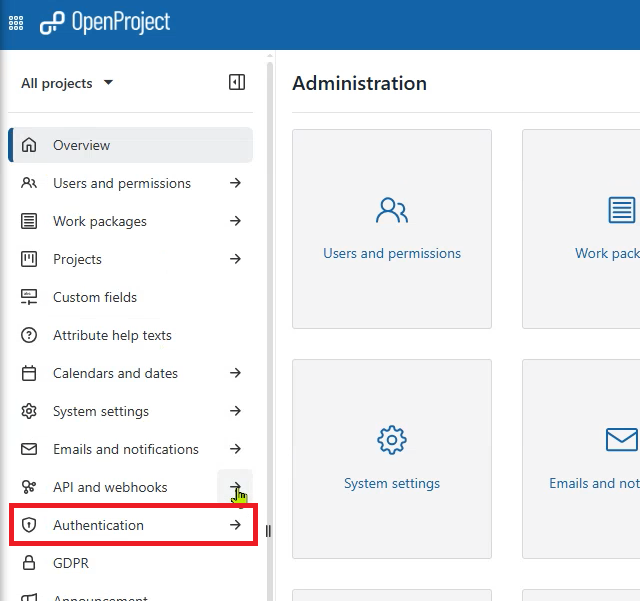Open System settings in the sidebar
Image resolution: width=640 pixels, height=601 pixels.
point(101,411)
